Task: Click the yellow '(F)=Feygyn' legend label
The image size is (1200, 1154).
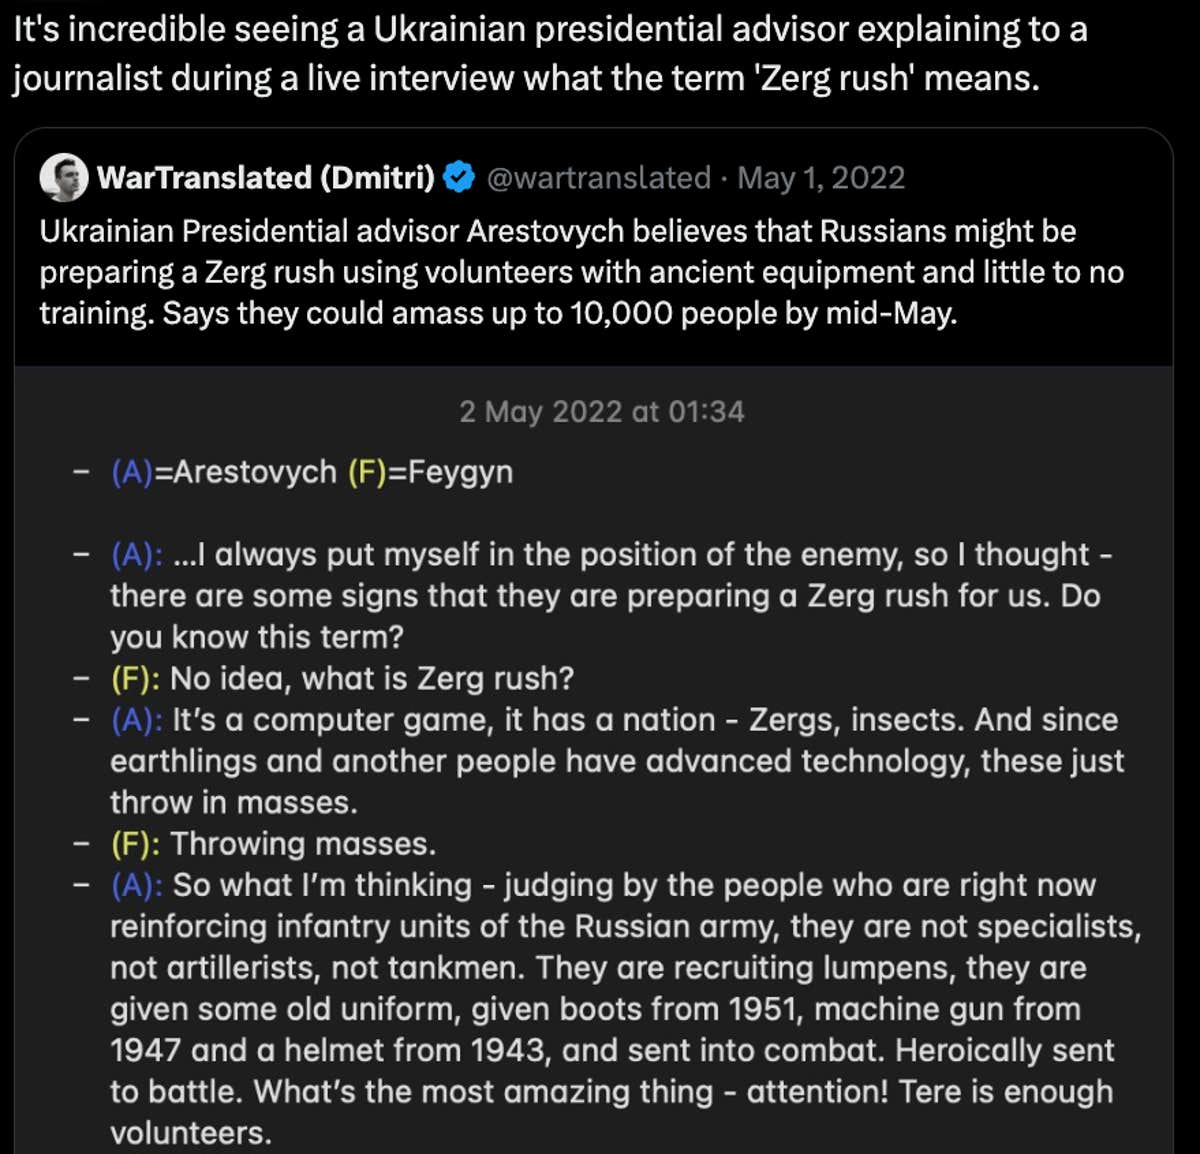Action: tap(430, 472)
